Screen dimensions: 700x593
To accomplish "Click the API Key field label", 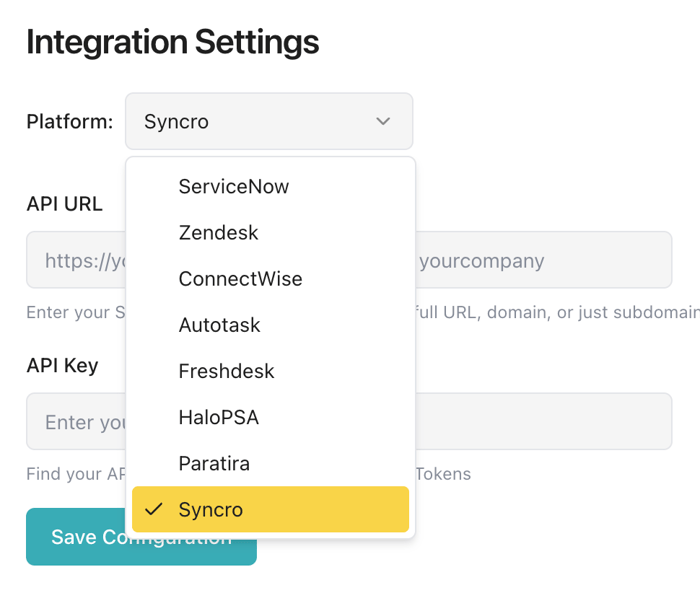I will (x=62, y=365).
